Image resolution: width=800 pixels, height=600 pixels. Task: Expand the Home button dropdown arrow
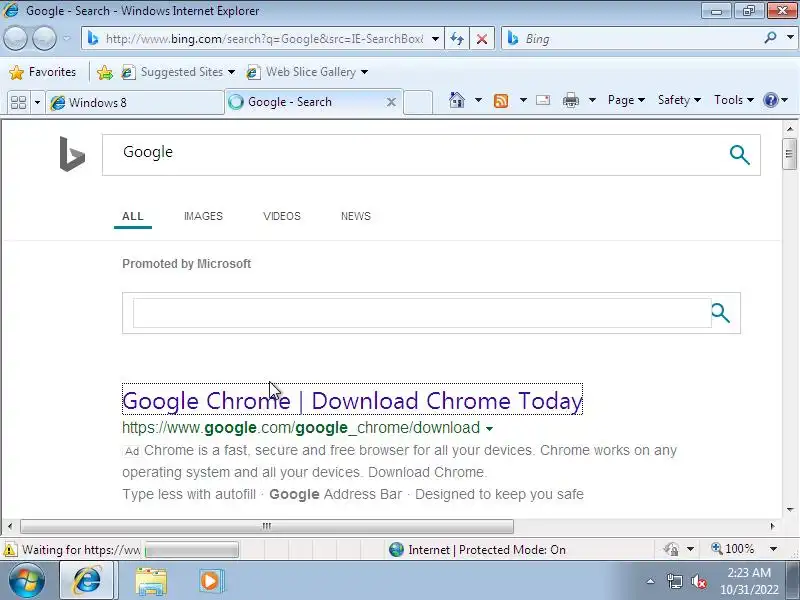point(478,100)
